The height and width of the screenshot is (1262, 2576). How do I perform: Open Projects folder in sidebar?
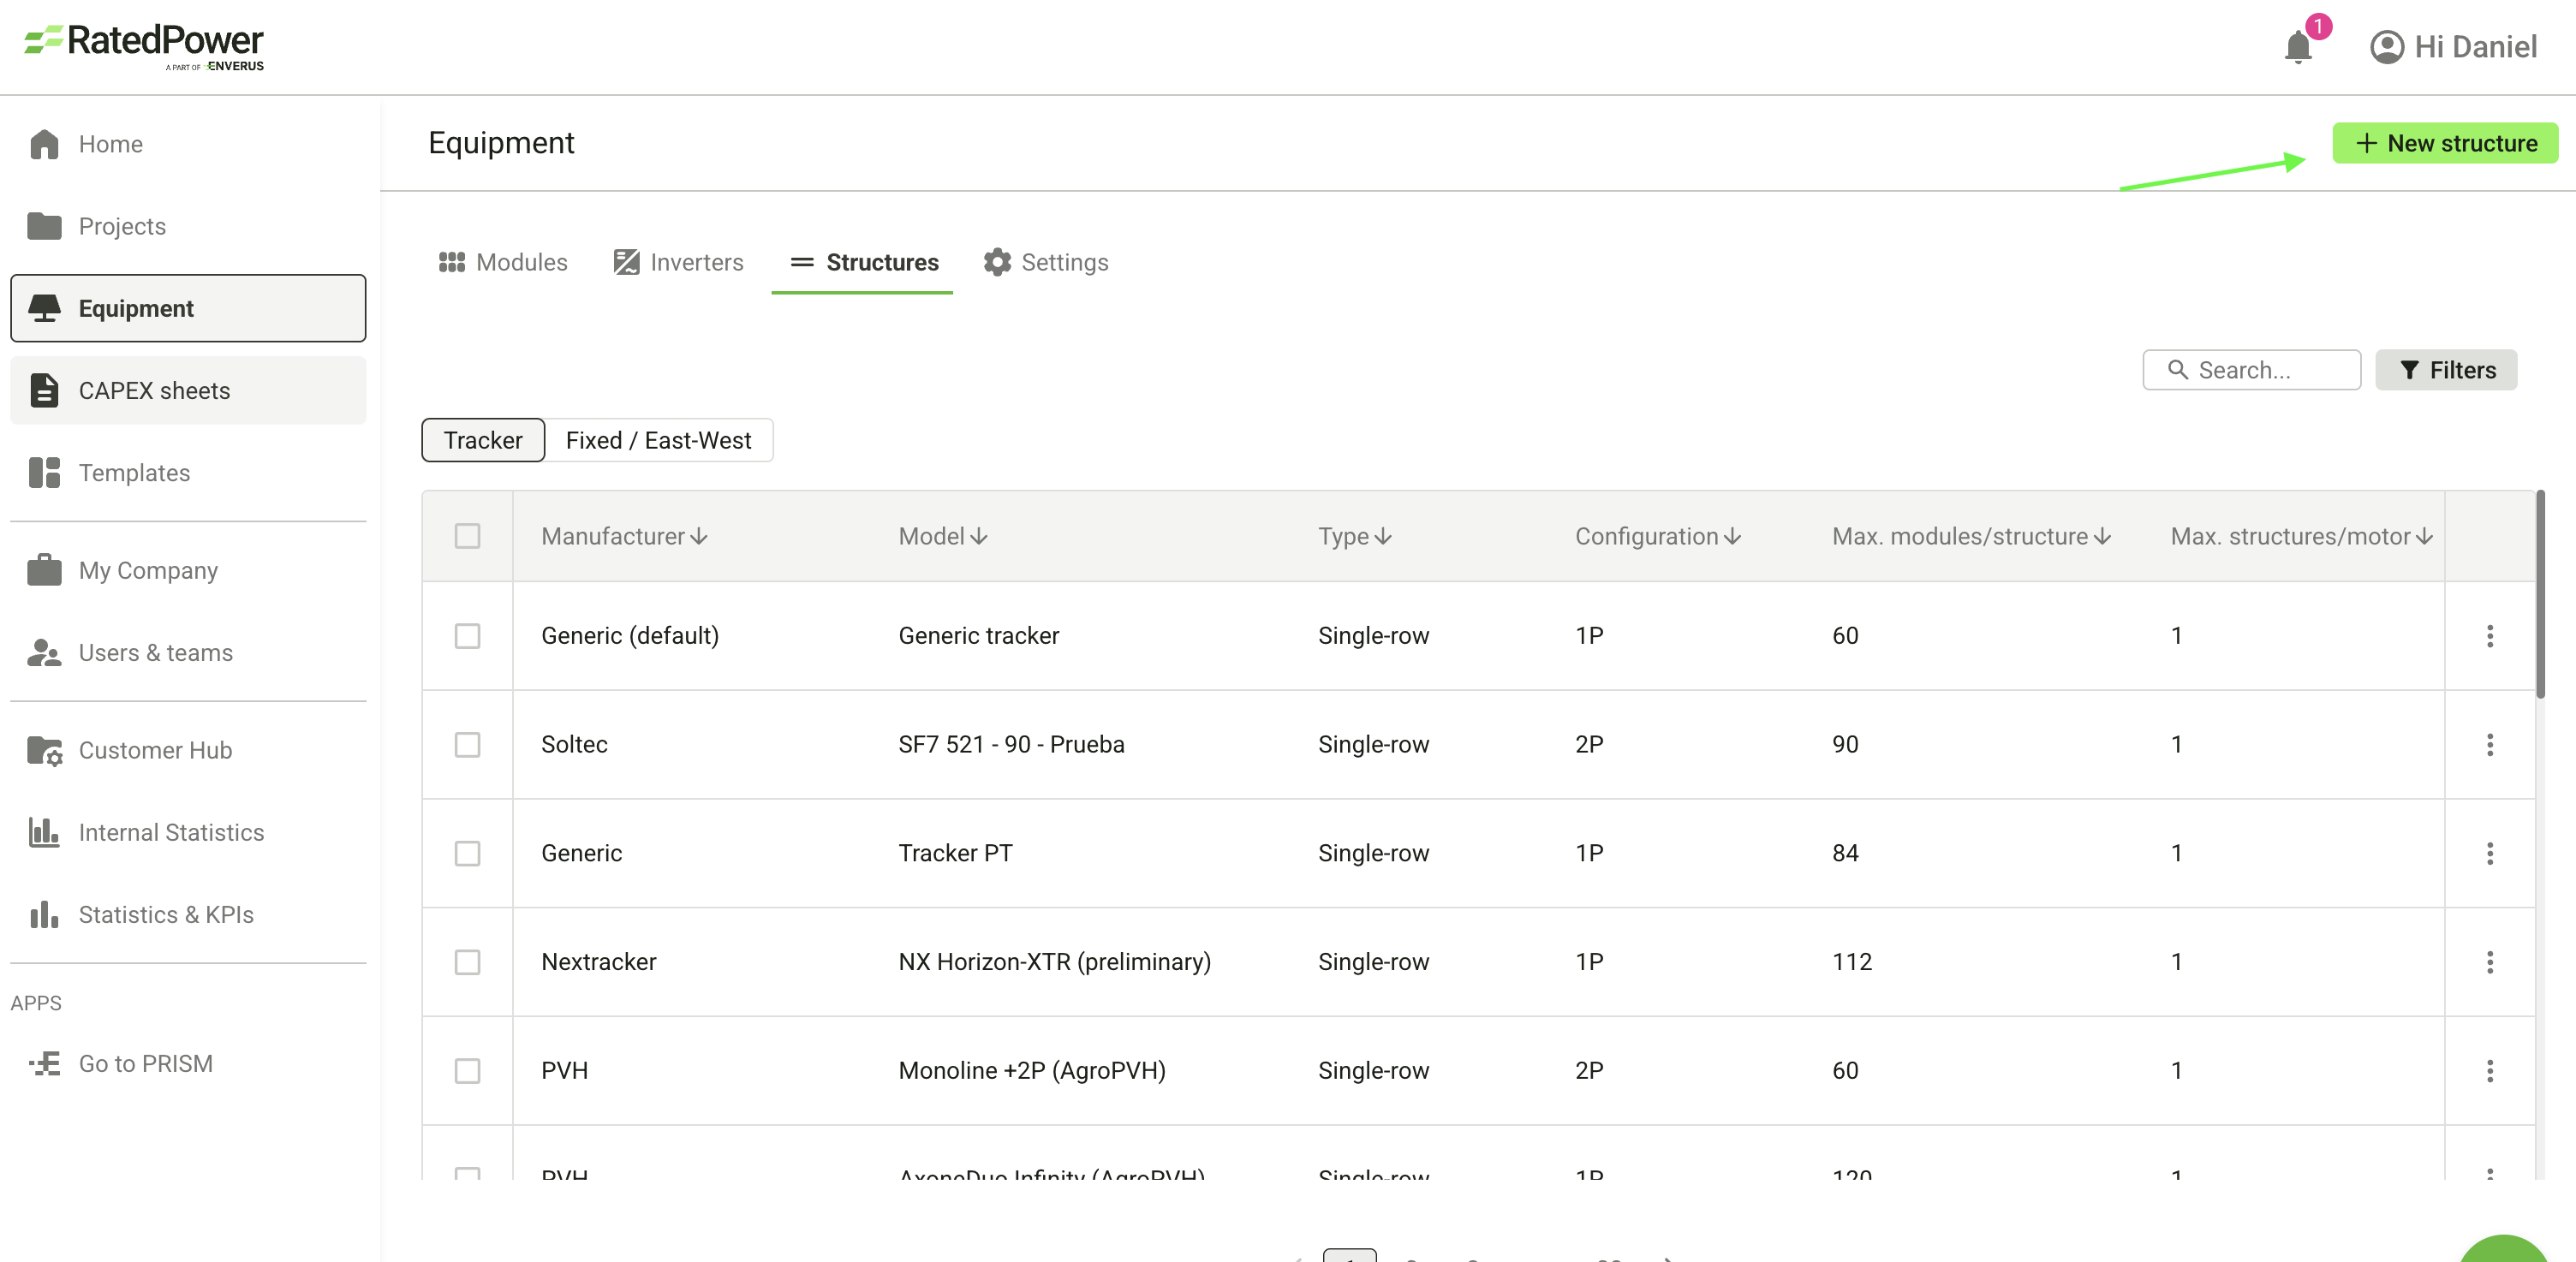[x=188, y=226]
